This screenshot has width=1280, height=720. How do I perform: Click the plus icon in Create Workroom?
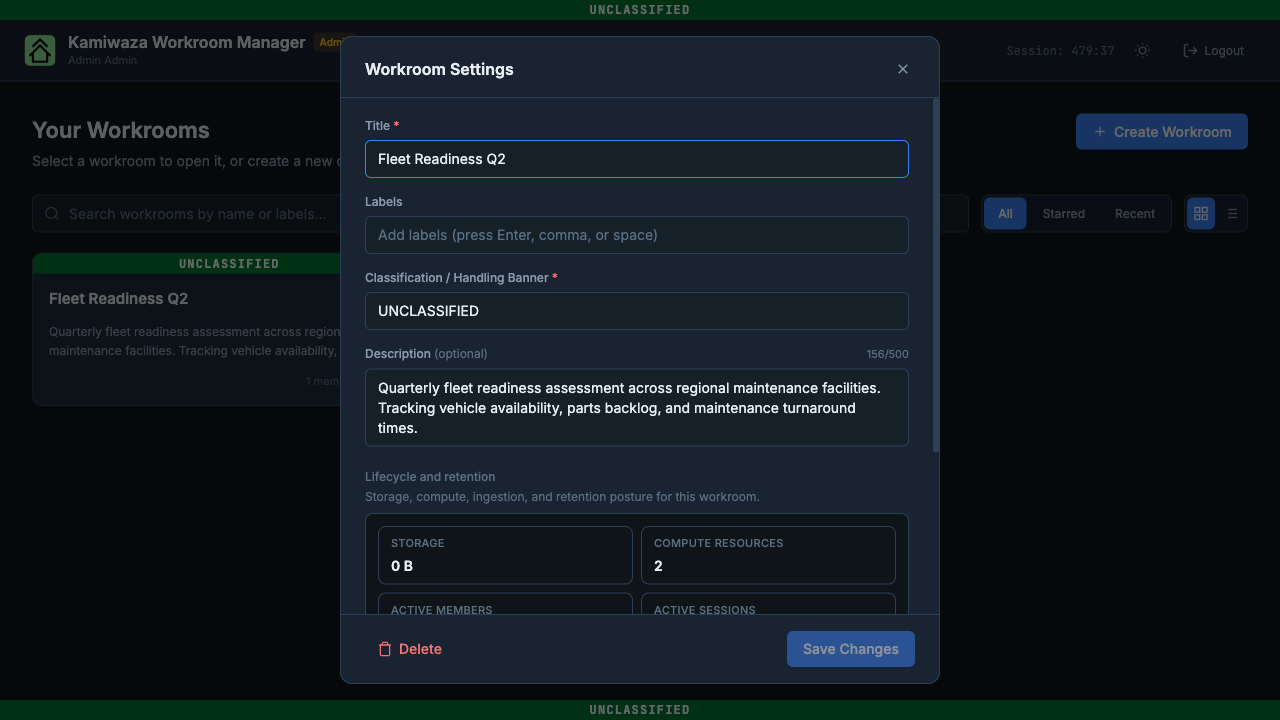coord(1100,132)
